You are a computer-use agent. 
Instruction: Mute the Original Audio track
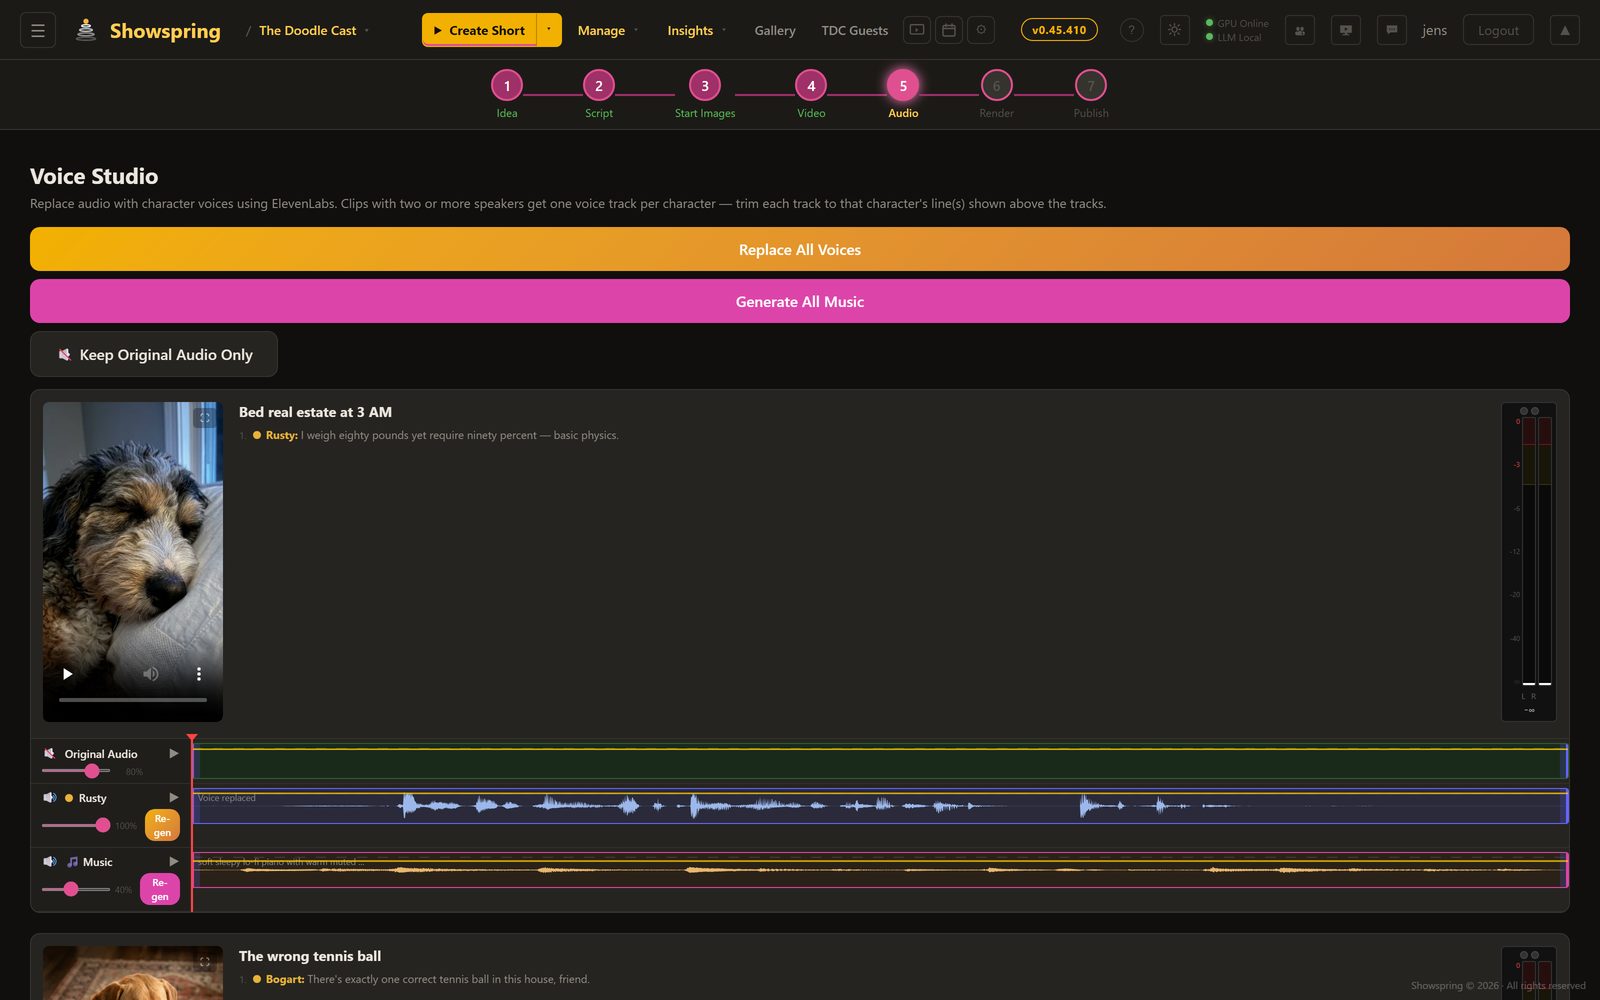(x=49, y=753)
